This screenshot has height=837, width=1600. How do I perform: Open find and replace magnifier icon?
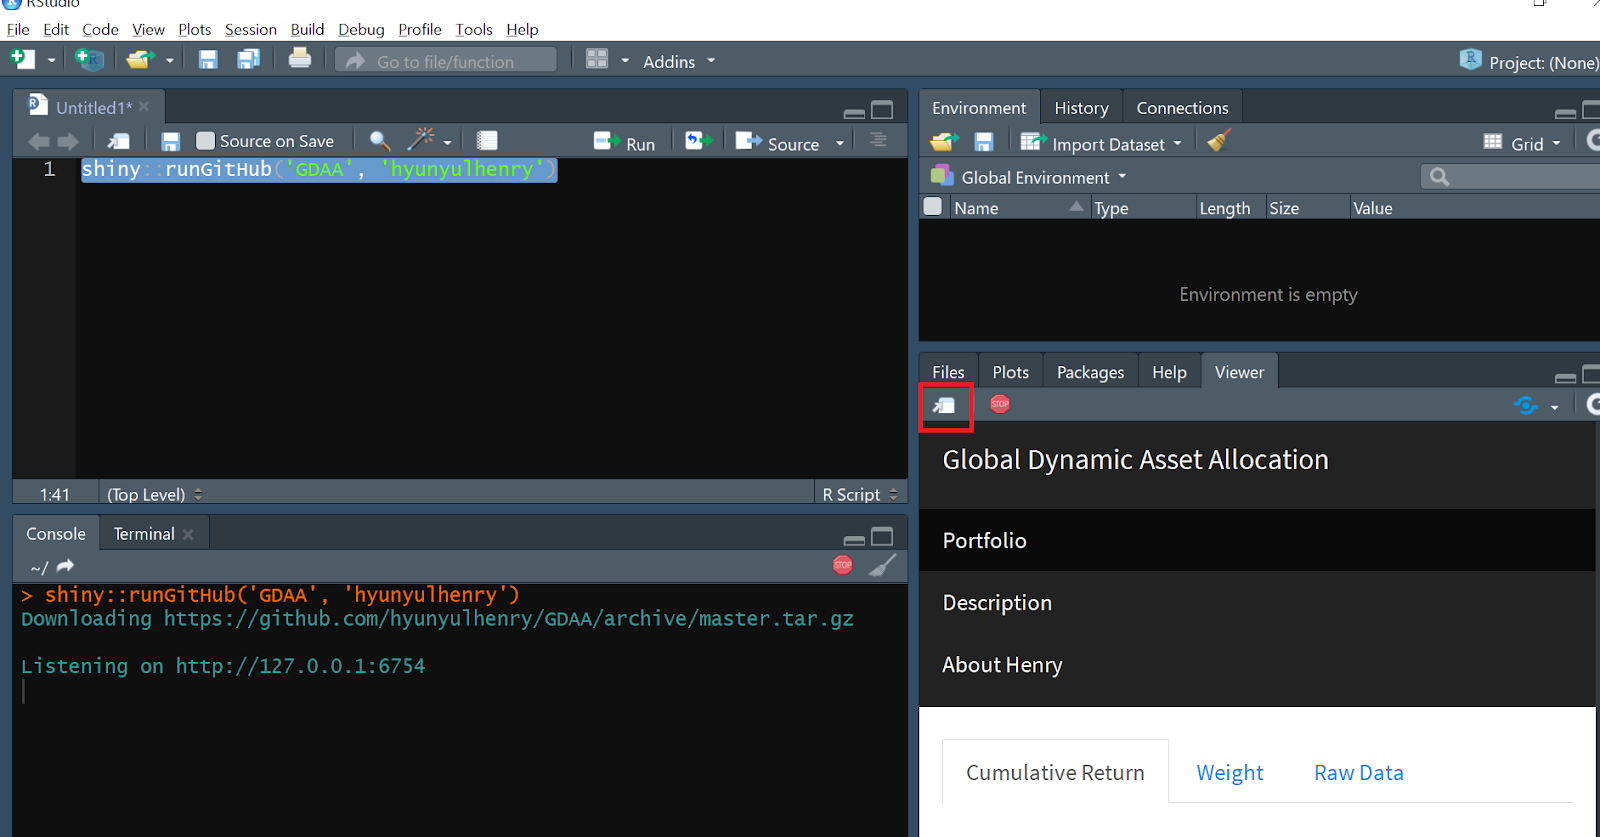pyautogui.click(x=379, y=141)
